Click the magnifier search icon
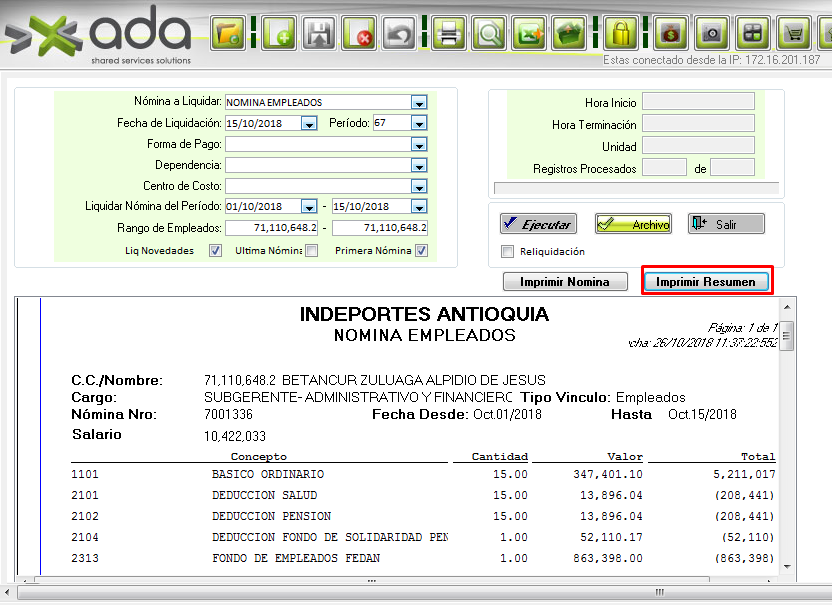832x605 pixels. [489, 34]
